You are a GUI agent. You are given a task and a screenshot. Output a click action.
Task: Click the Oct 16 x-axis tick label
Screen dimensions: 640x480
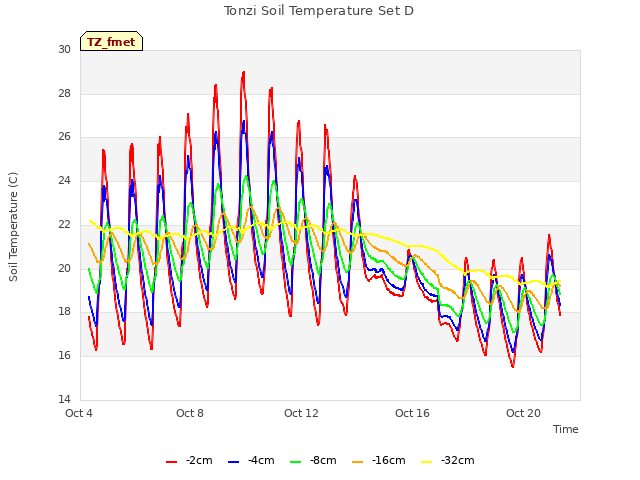(x=412, y=413)
